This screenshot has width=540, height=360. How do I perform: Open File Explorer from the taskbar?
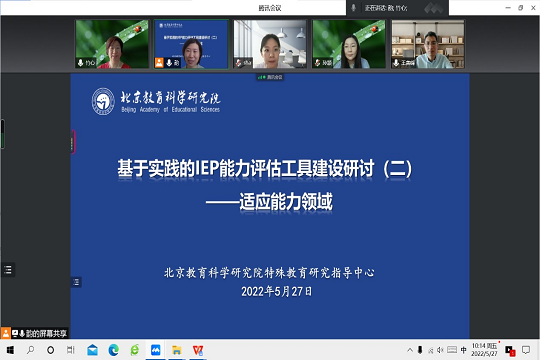tap(177, 350)
